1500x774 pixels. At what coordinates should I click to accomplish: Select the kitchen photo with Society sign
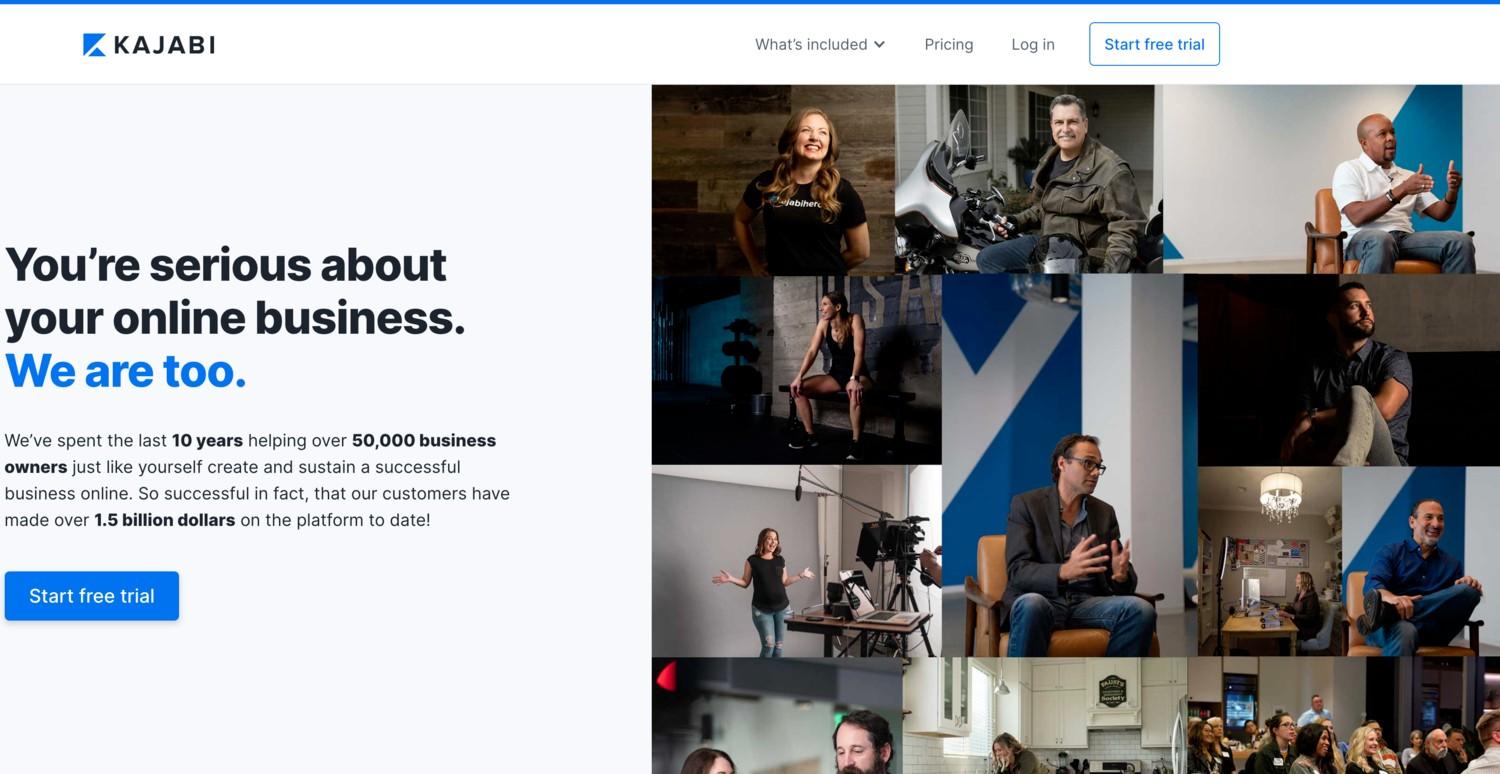[1045, 715]
